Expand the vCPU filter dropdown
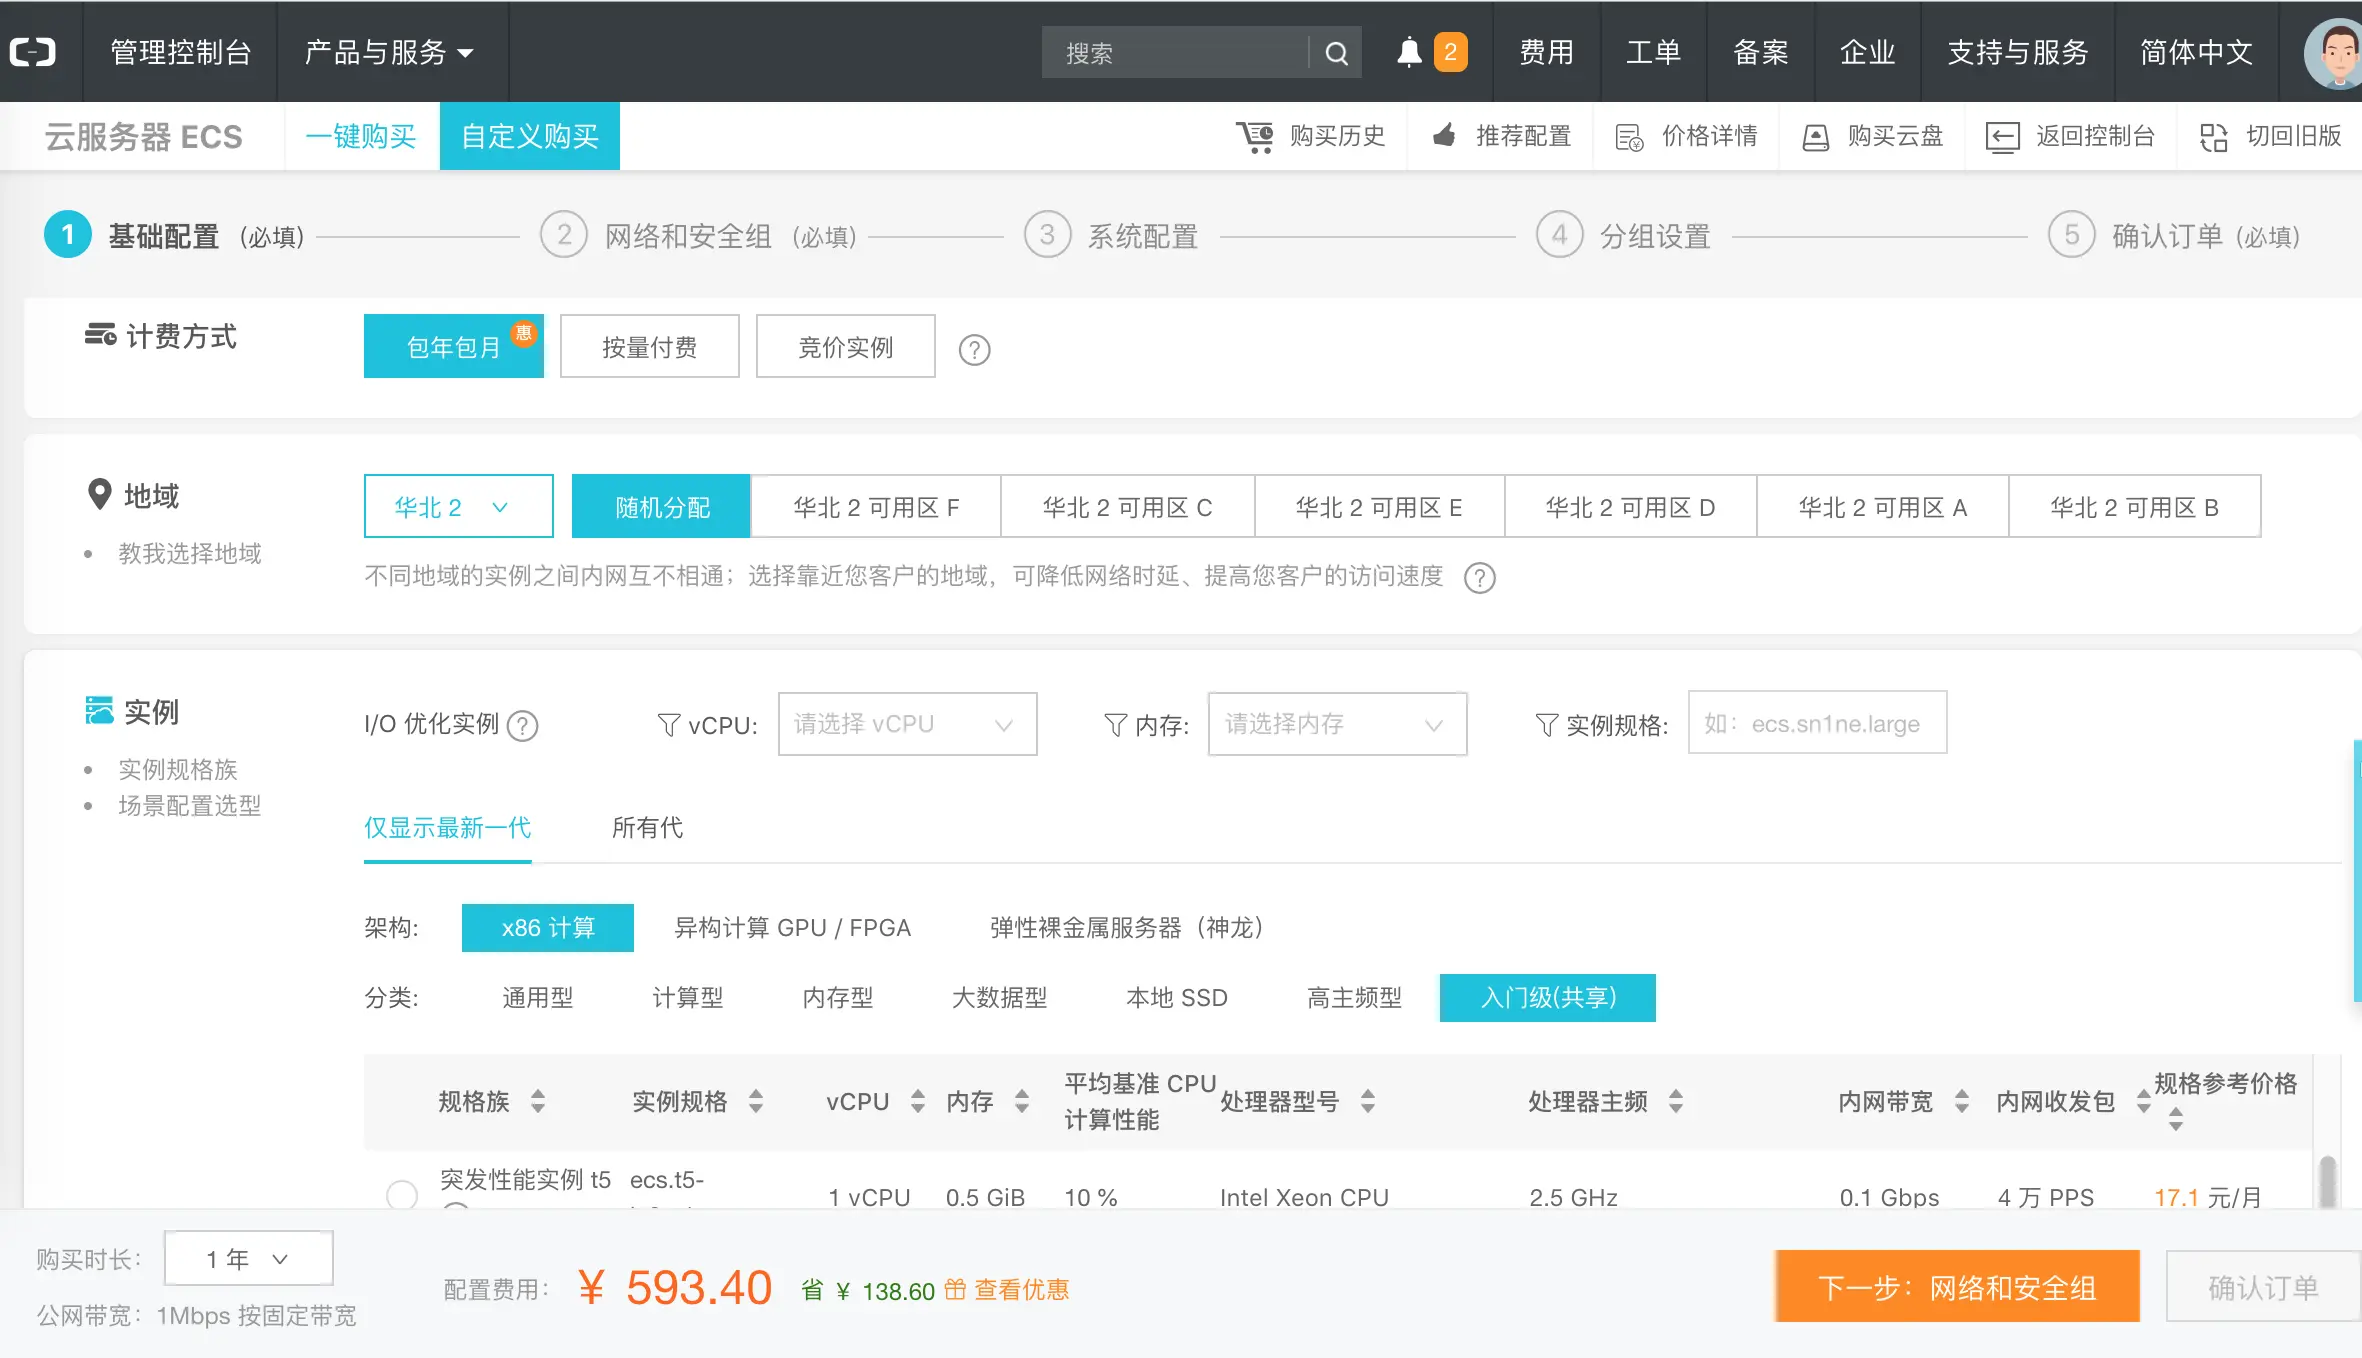The image size is (2362, 1358). 906,724
